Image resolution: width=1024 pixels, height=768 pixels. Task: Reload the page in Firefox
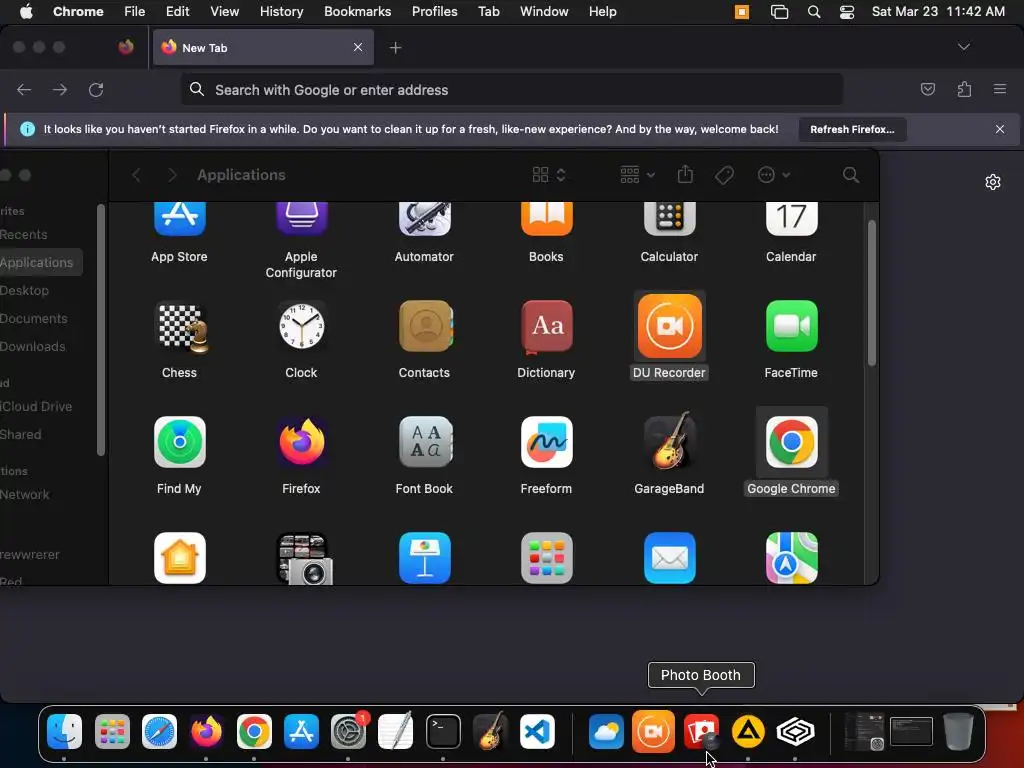tap(96, 89)
